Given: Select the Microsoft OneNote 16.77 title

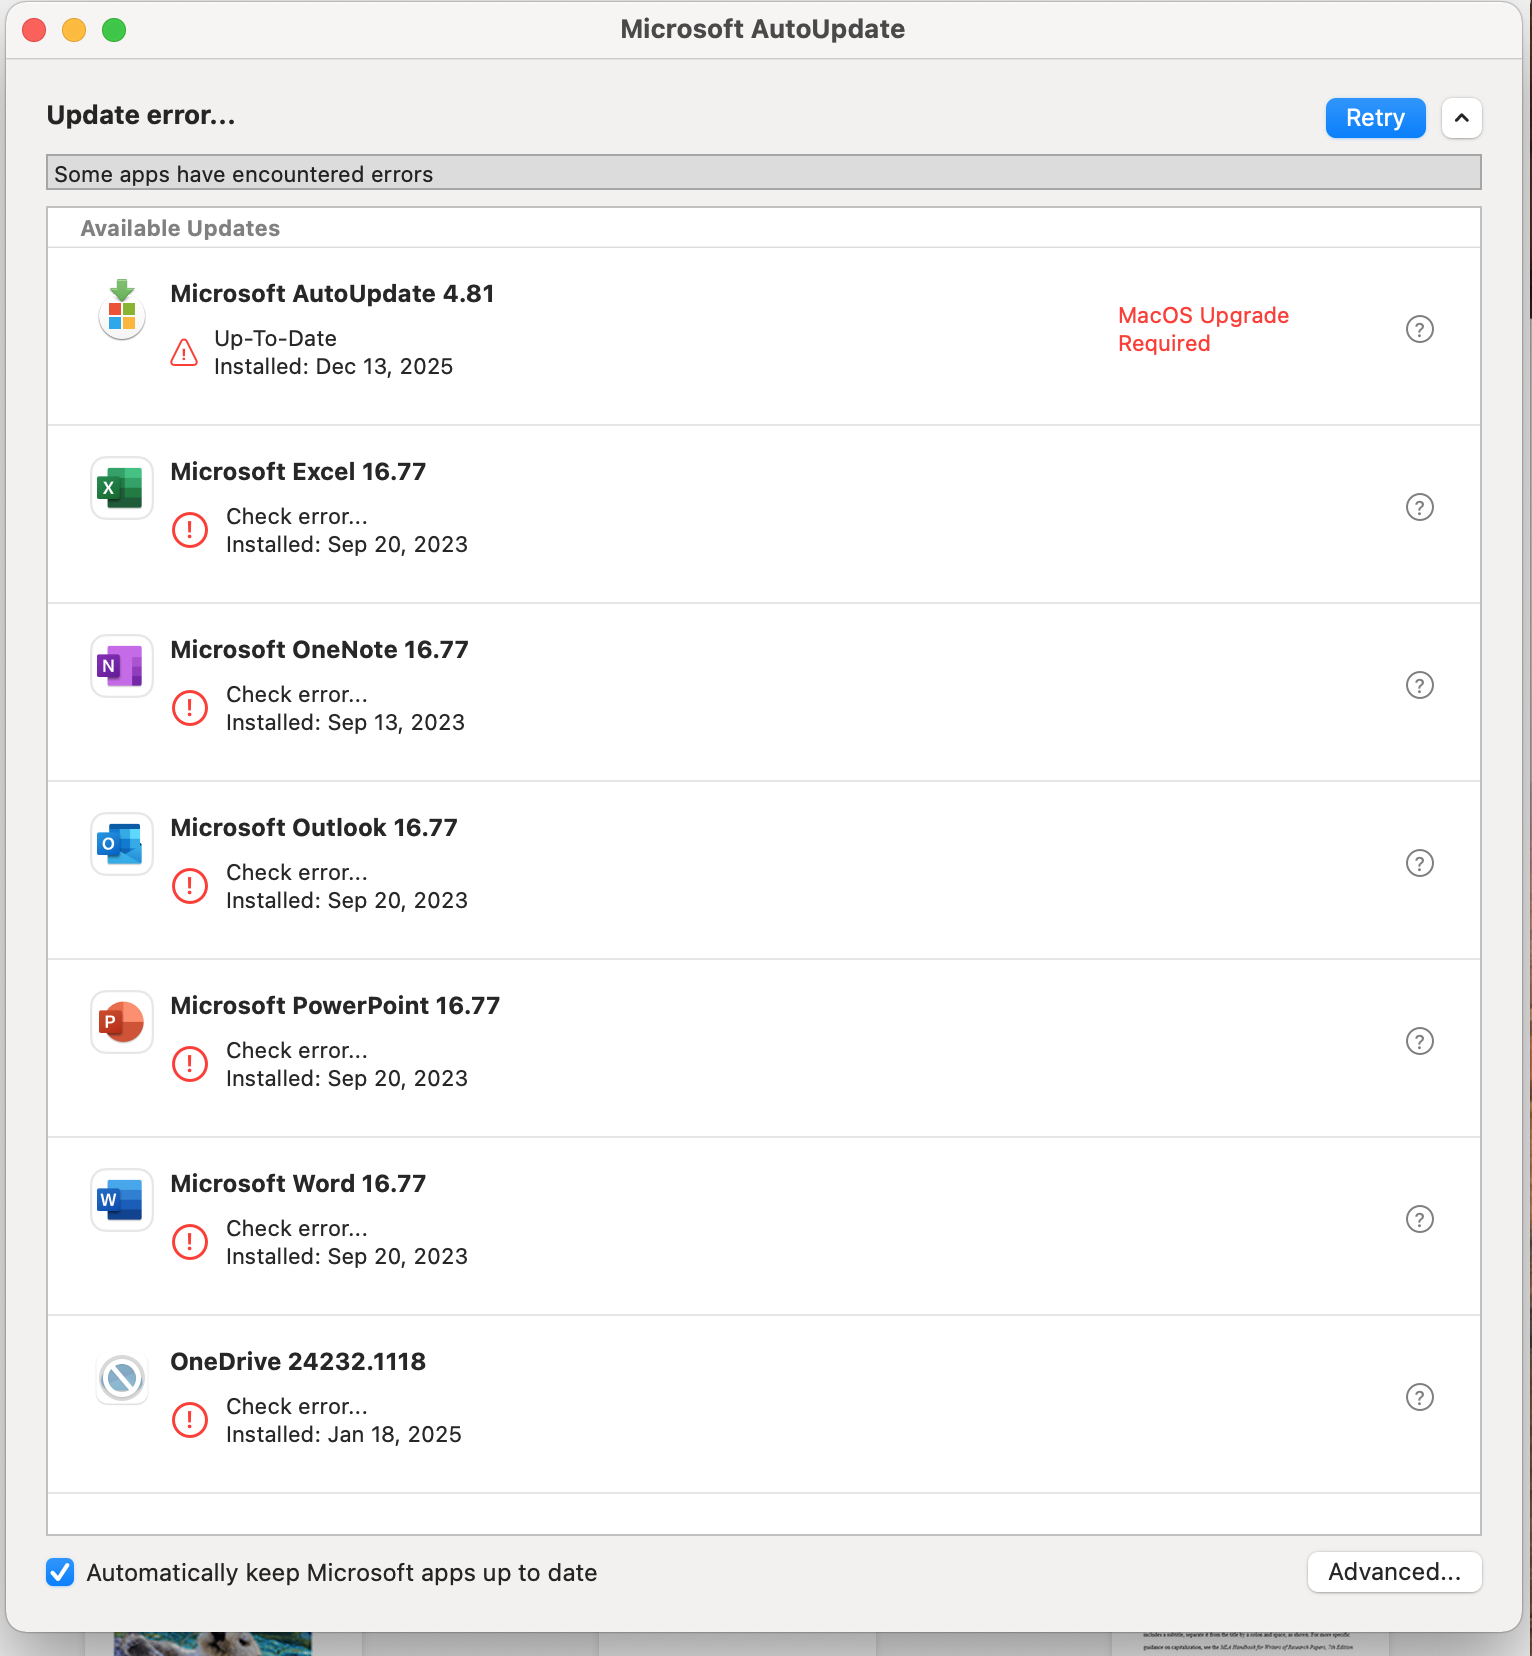Looking at the screenshot, I should click(319, 650).
